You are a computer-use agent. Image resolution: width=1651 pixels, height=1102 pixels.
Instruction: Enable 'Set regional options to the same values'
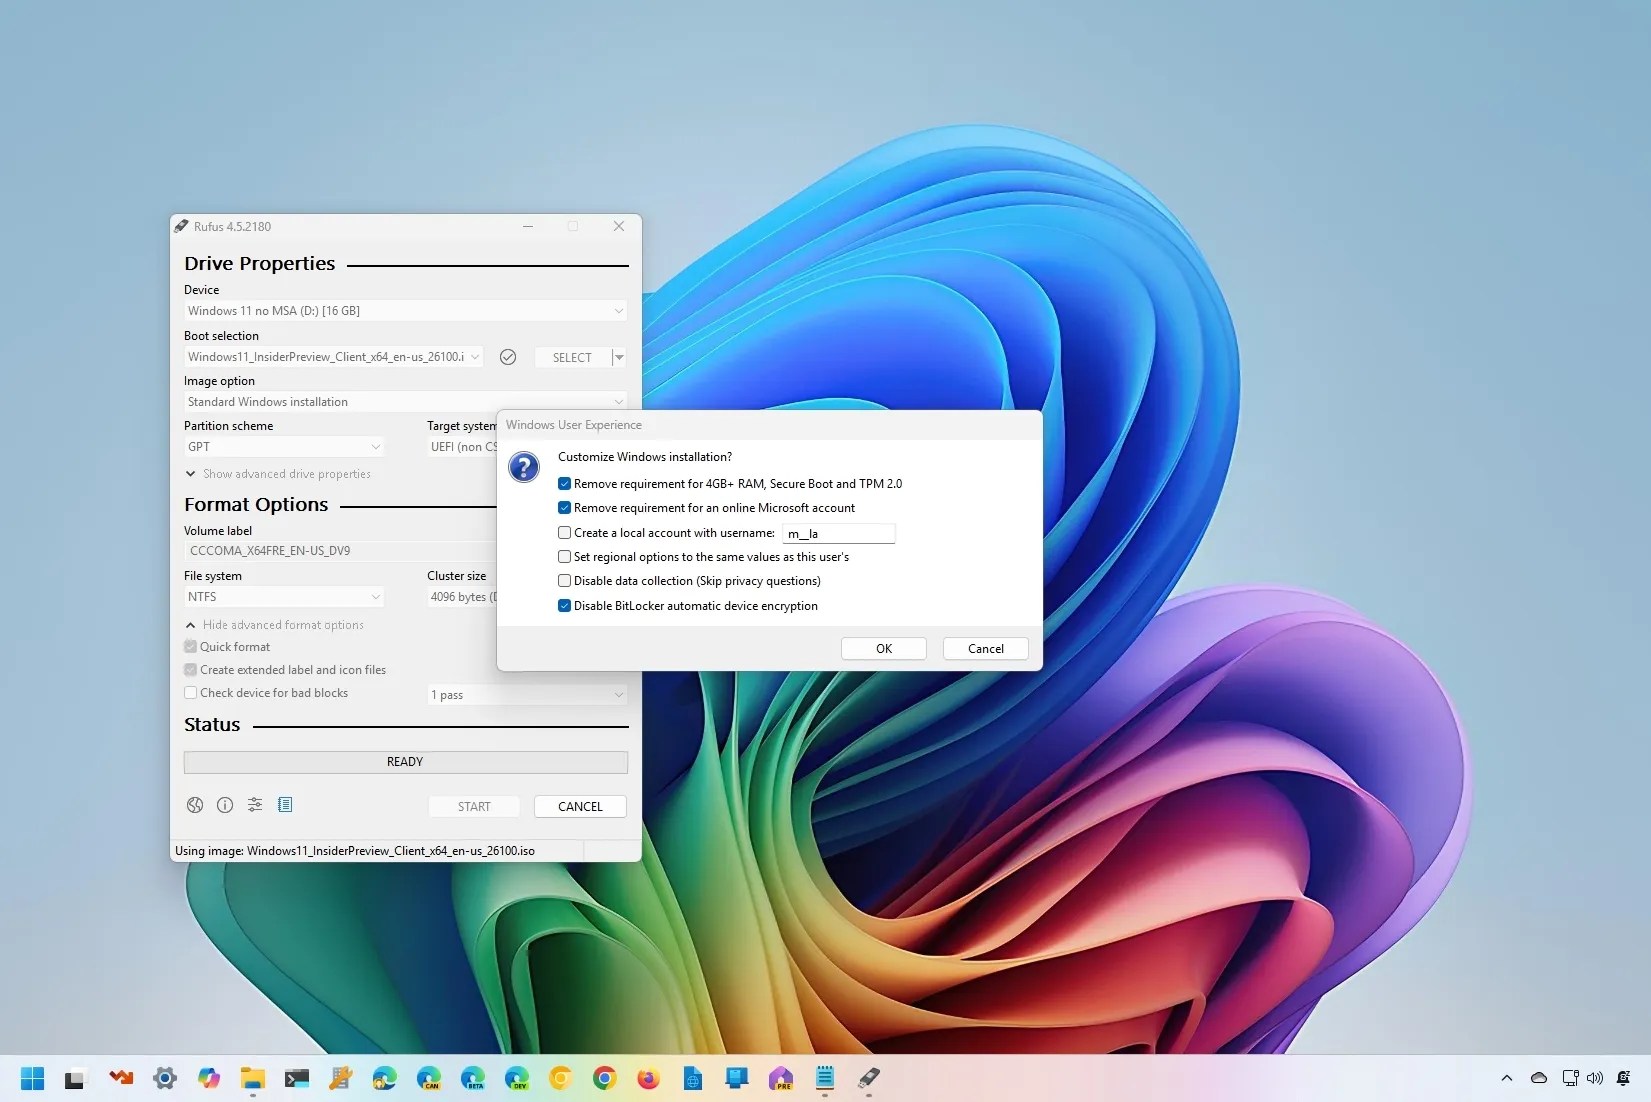[564, 557]
